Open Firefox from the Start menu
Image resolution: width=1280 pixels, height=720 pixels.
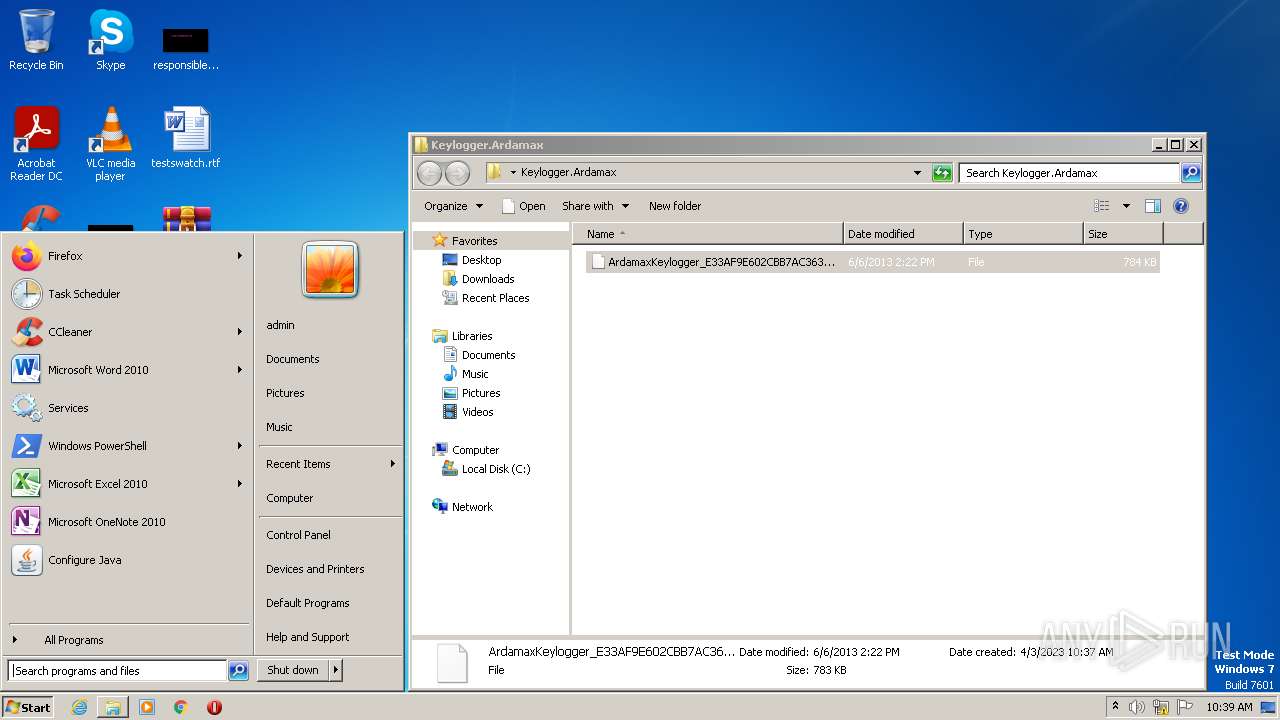point(126,256)
